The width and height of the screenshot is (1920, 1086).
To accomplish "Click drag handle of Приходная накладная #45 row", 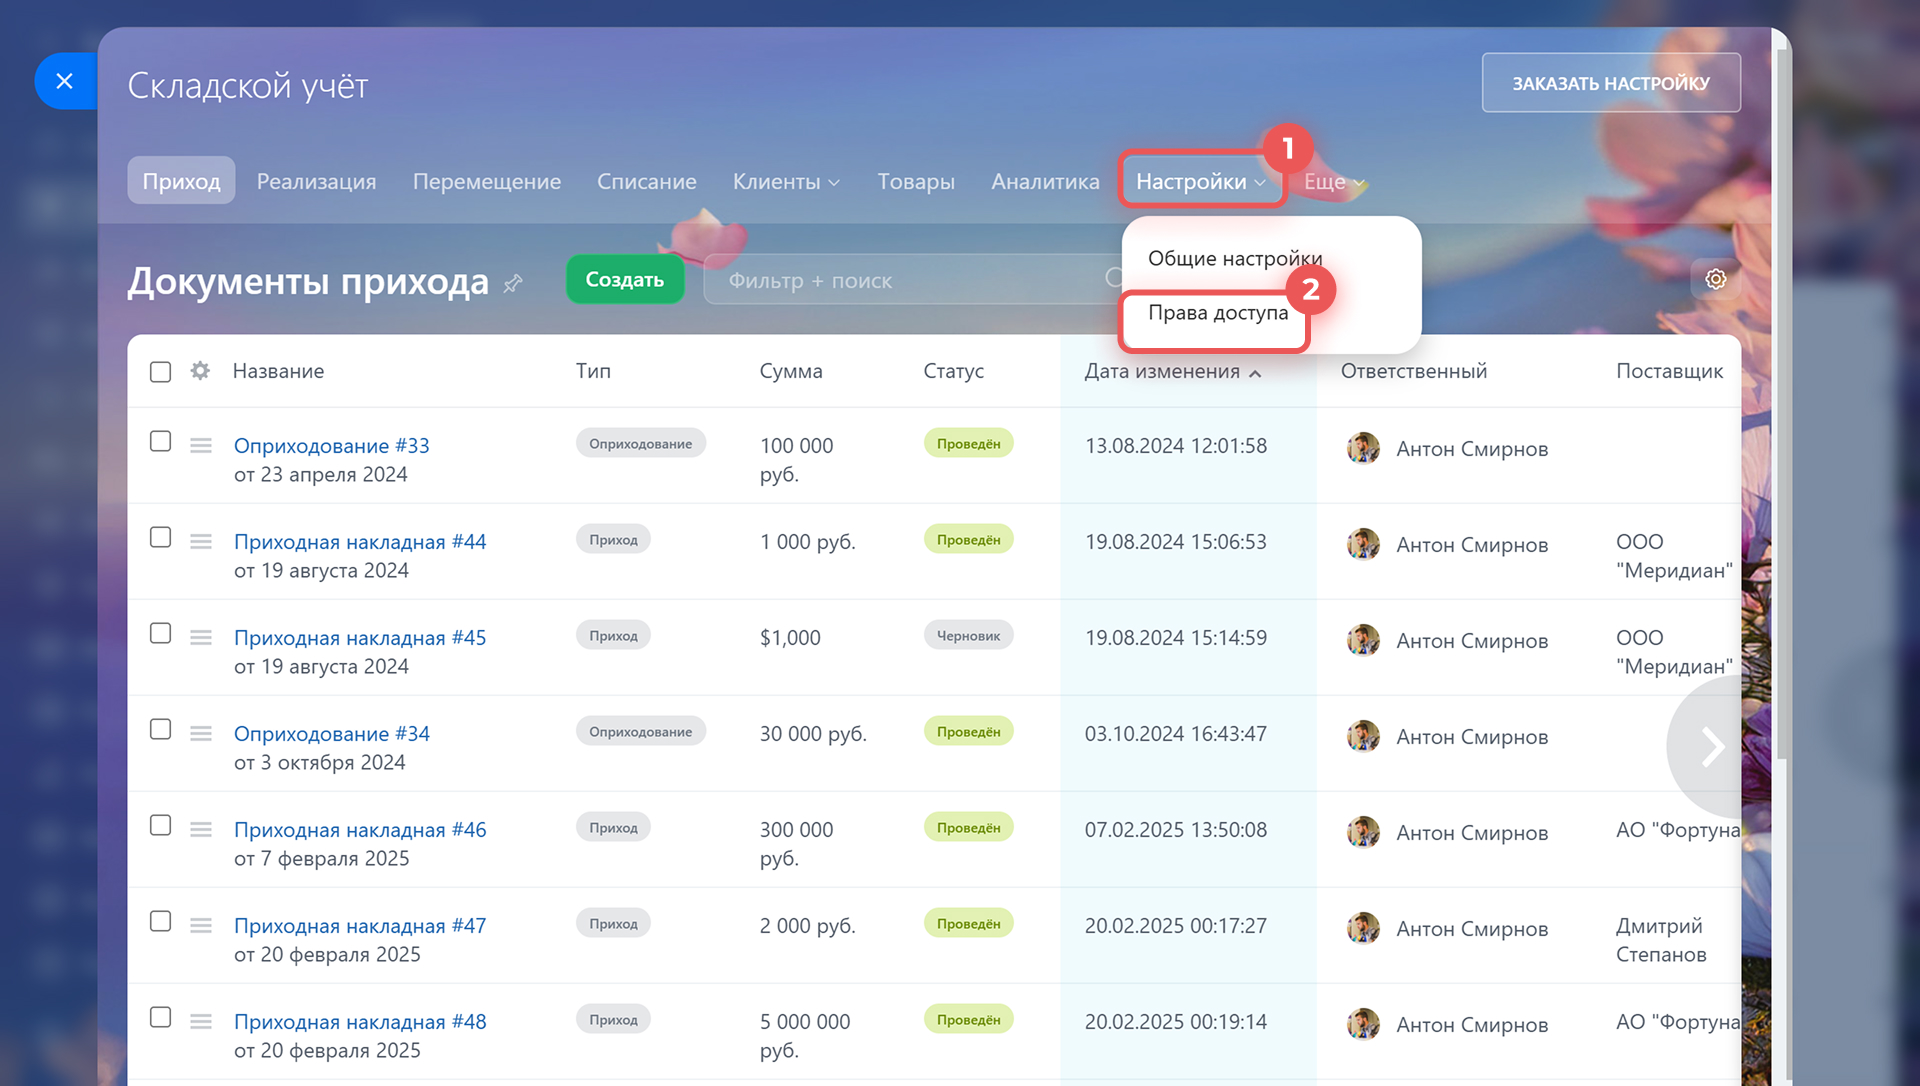I will pyautogui.click(x=201, y=637).
